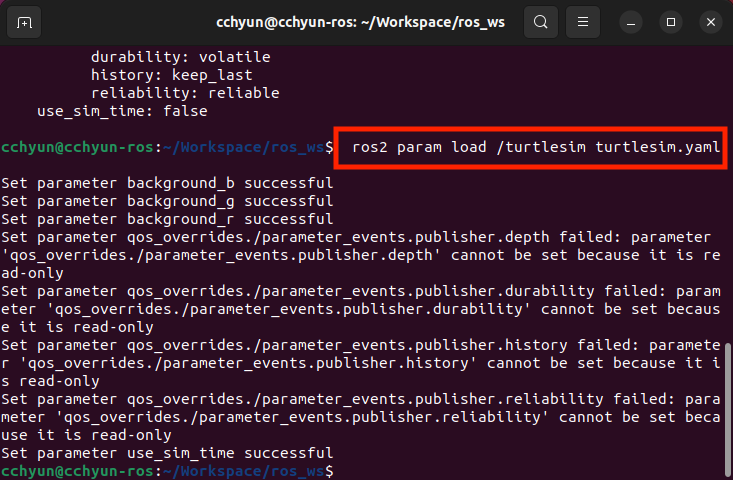Click the publisher.reliability failed message
The image size is (733, 480).
[x=360, y=417]
